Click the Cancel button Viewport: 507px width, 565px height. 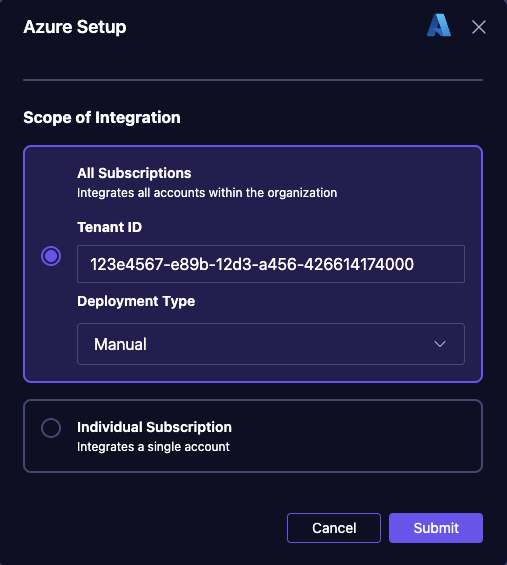pyautogui.click(x=334, y=528)
